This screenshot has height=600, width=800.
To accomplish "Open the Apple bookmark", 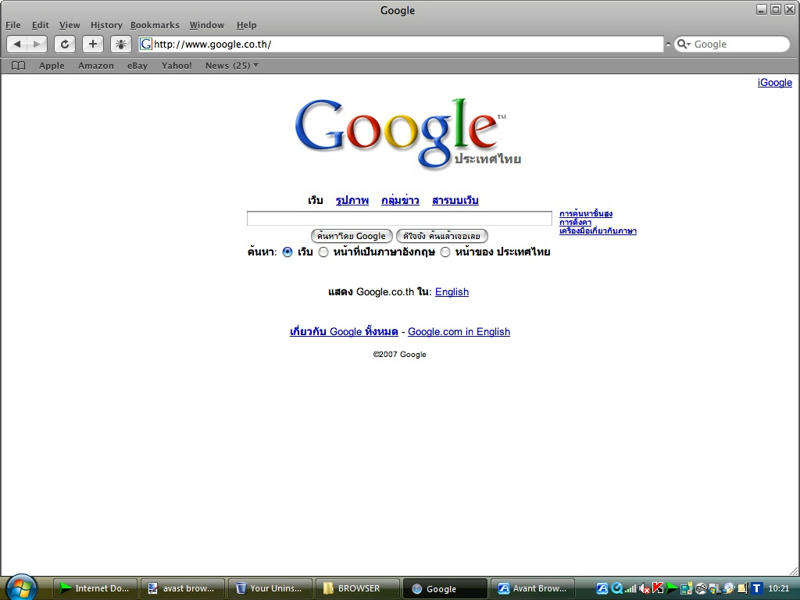I will click(x=52, y=66).
